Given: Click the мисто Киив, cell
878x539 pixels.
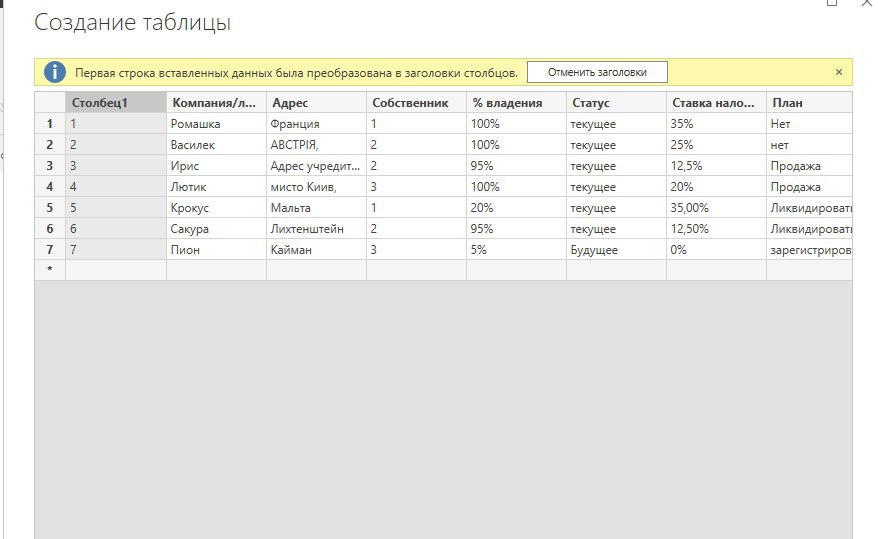Looking at the screenshot, I should (x=316, y=187).
